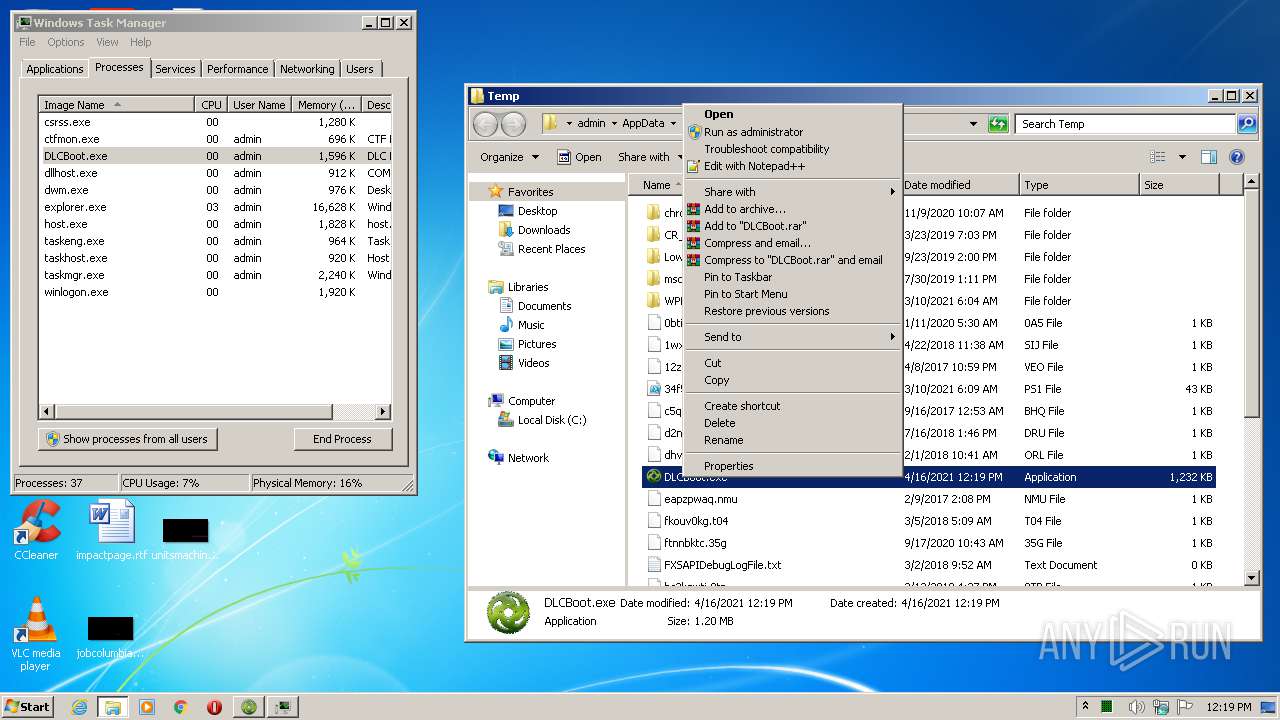Select DLCBoot.exe process row
Screen dimensions: 1280x720
[215, 156]
